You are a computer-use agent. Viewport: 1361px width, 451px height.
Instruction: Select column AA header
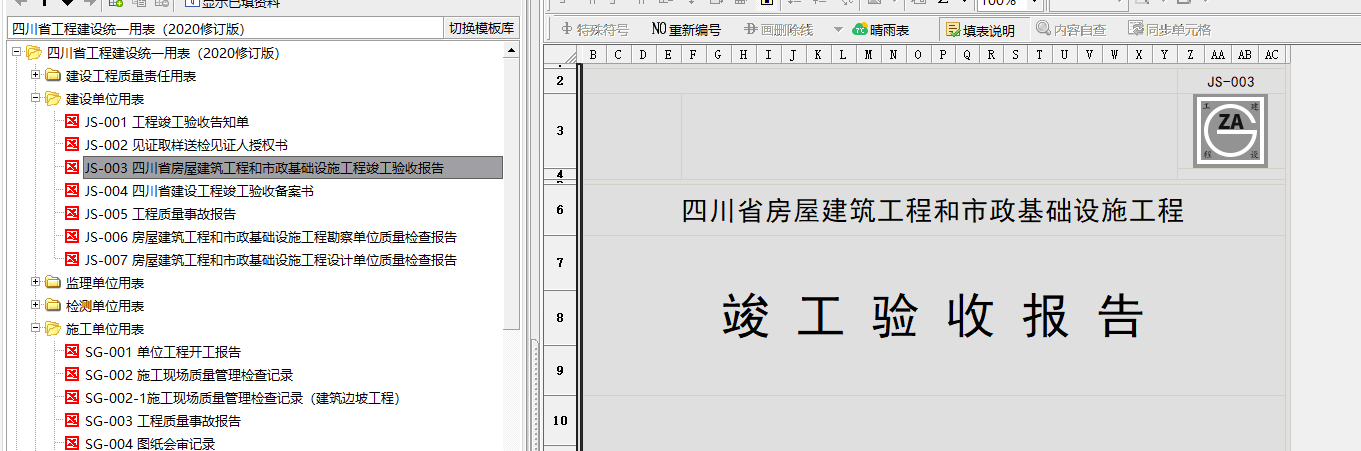pos(1217,55)
